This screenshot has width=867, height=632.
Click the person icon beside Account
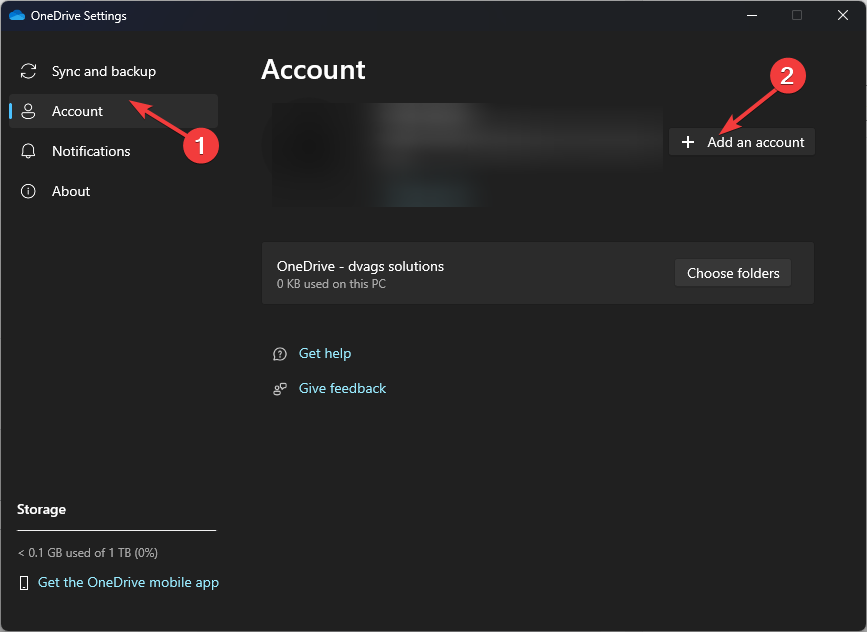pyautogui.click(x=28, y=111)
